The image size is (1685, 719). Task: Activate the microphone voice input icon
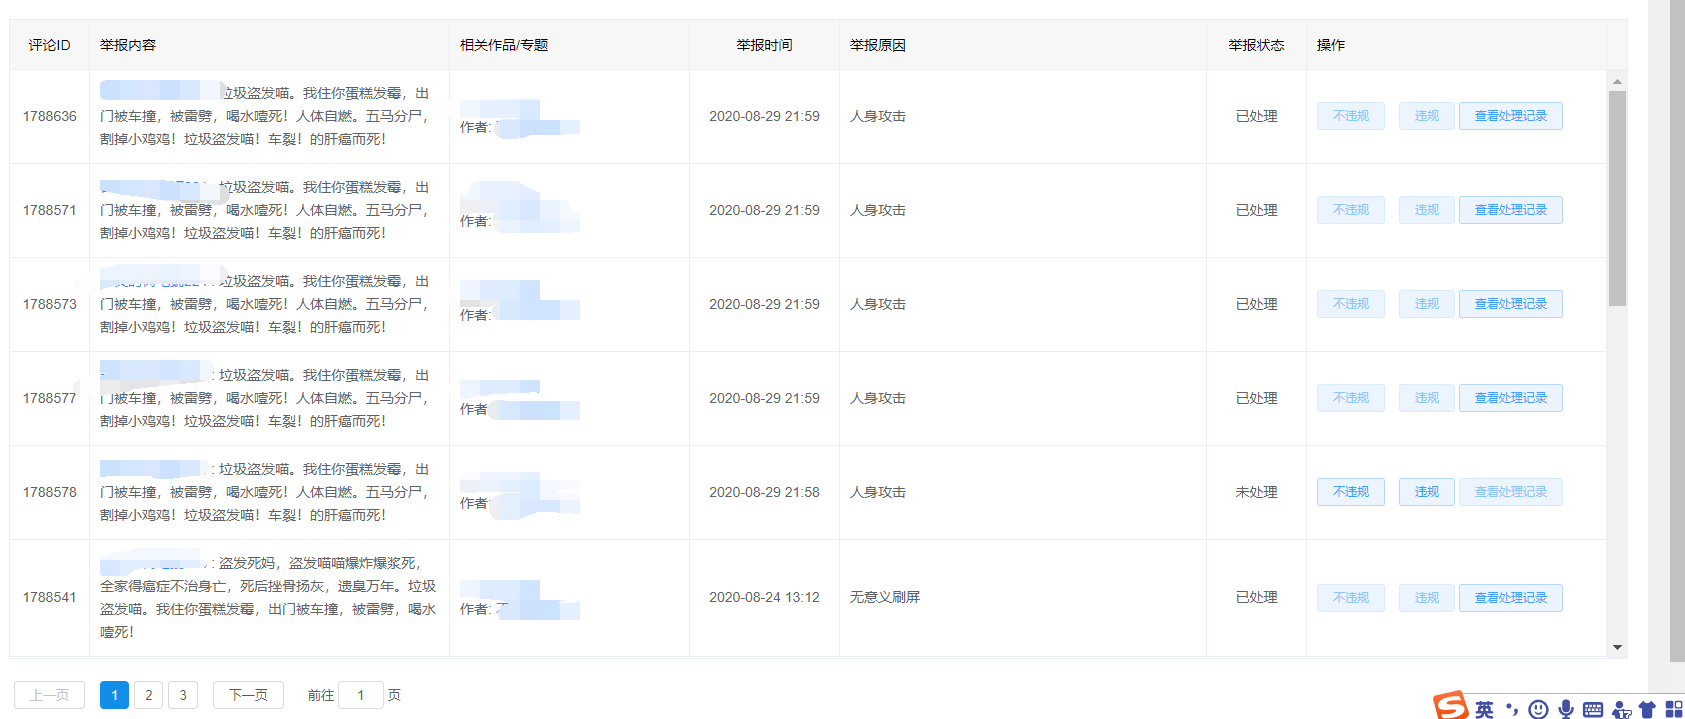point(1565,709)
